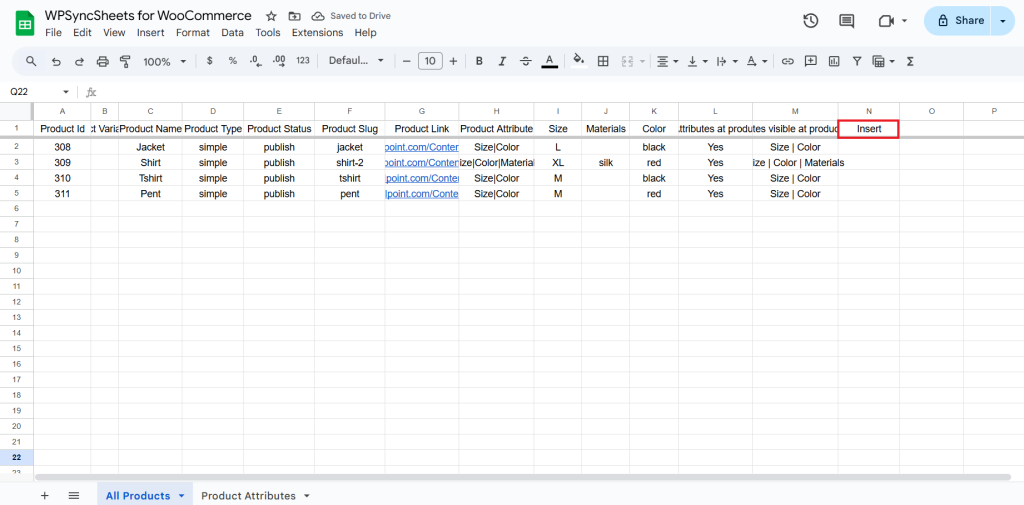This screenshot has width=1024, height=505.
Task: Open version history clock icon
Action: pyautogui.click(x=810, y=21)
